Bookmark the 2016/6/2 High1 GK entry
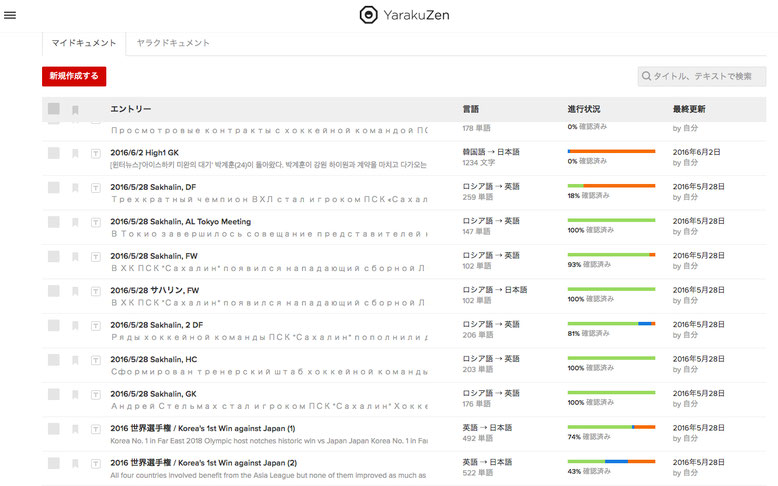Viewport: 778px width, 486px height. click(75, 153)
